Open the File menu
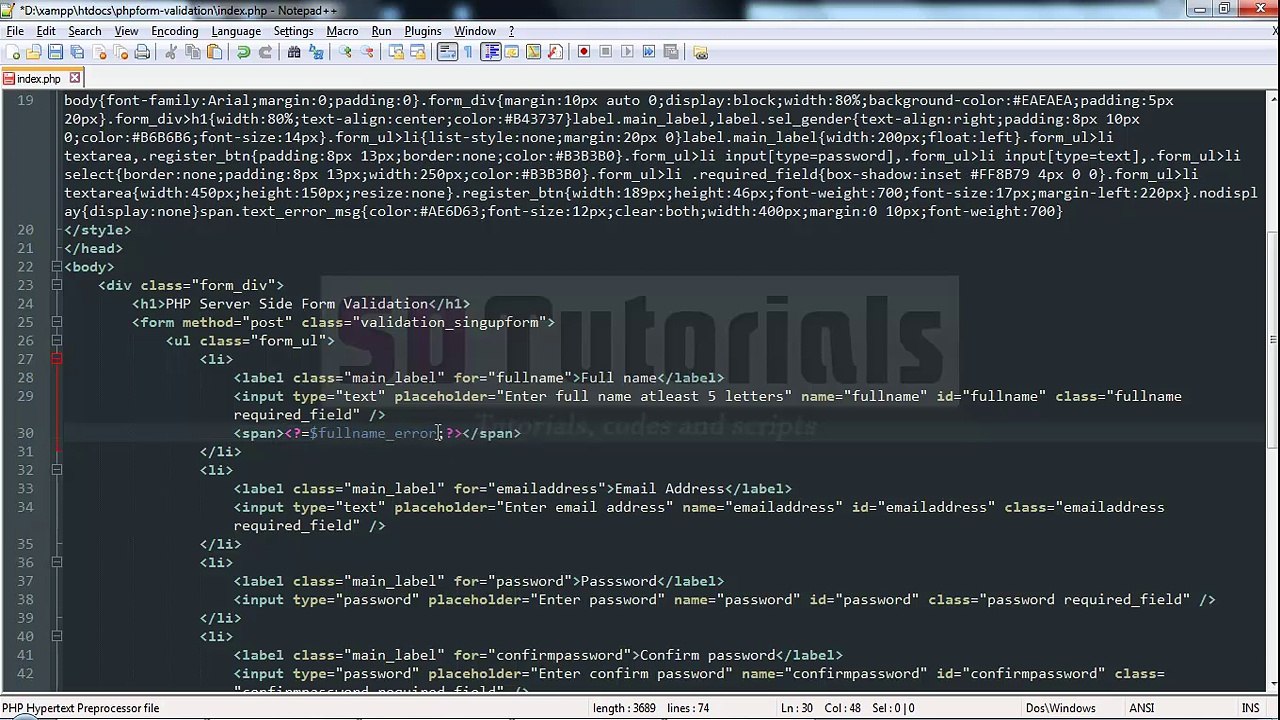Image resolution: width=1280 pixels, height=720 pixels. (x=15, y=31)
